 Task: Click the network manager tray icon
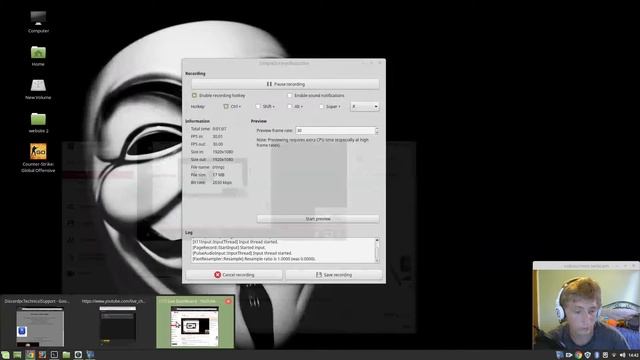pos(605,355)
